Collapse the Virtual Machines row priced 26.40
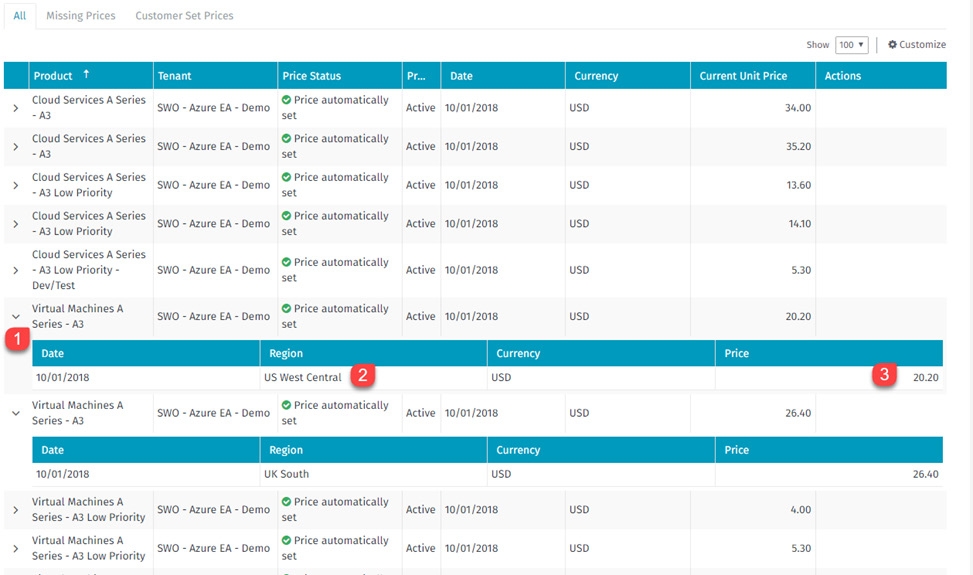 [15, 413]
